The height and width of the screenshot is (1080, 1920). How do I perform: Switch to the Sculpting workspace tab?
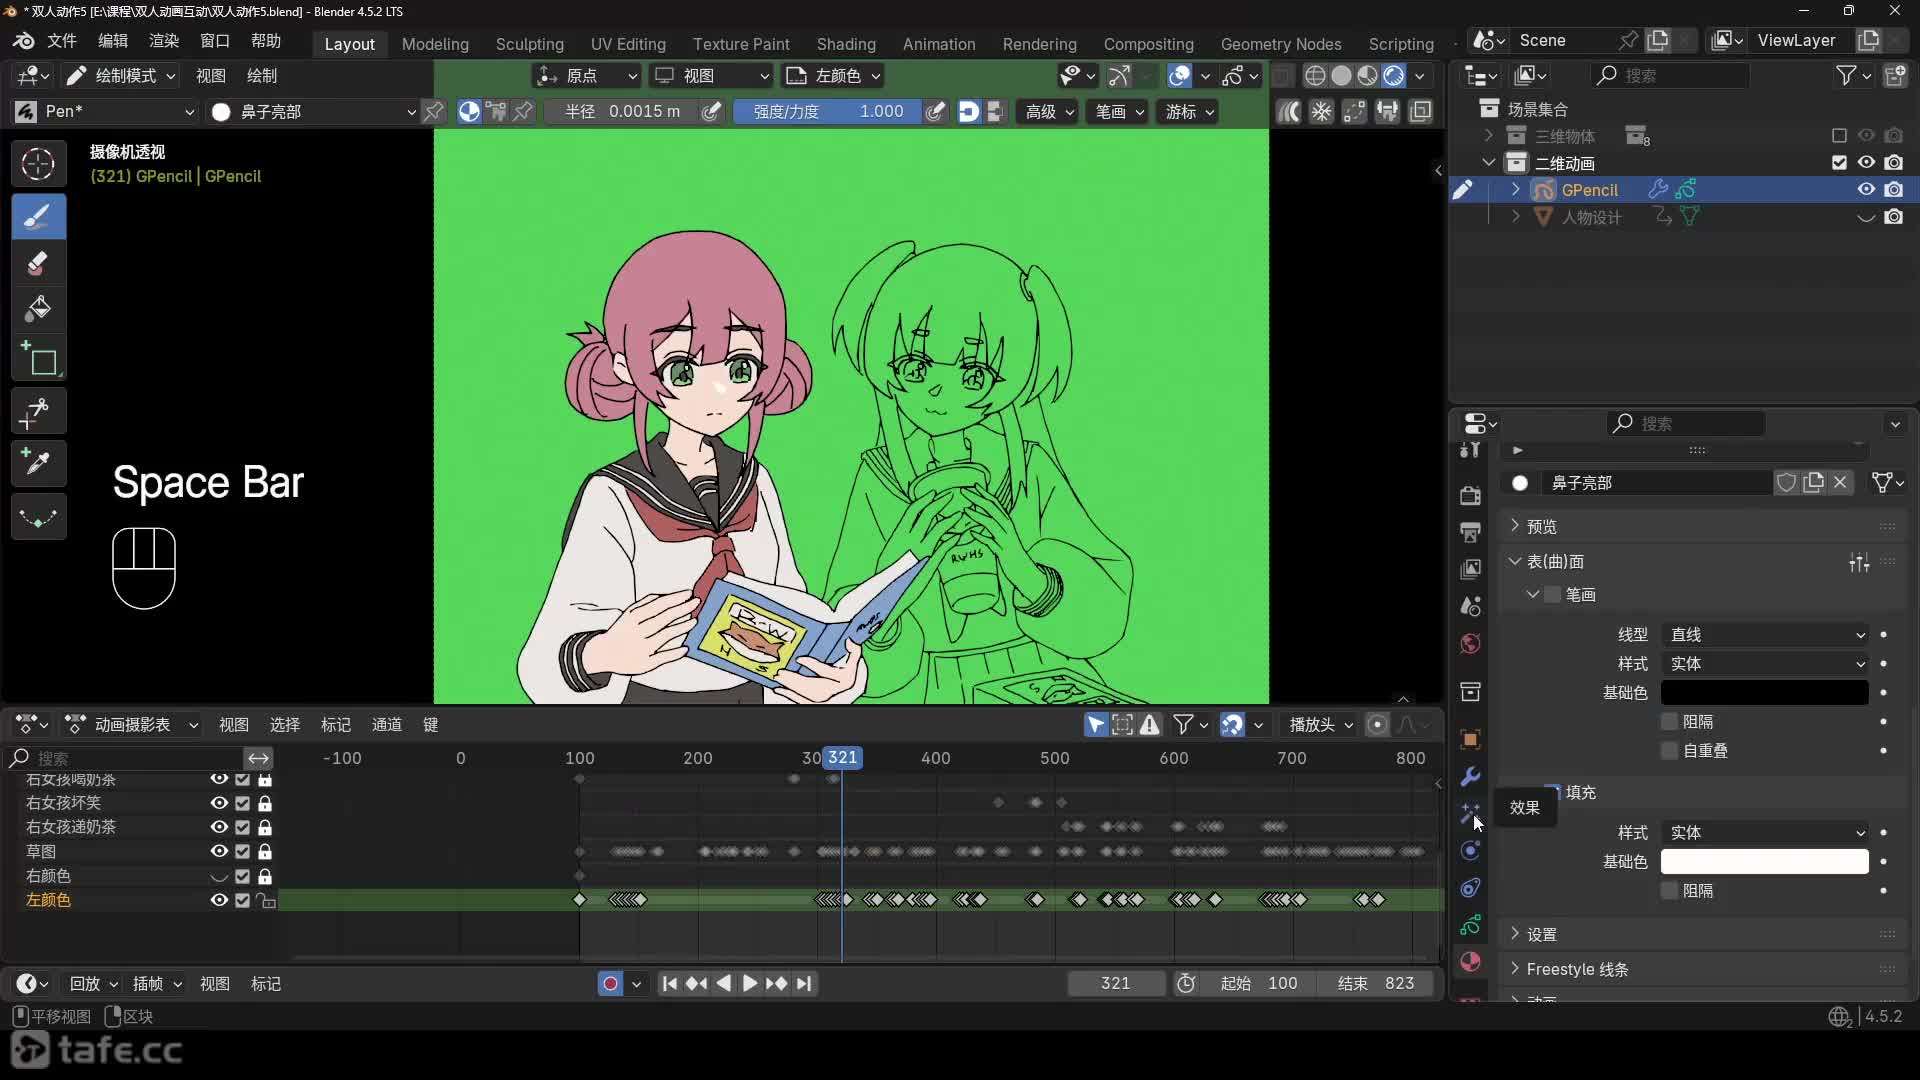coord(529,44)
